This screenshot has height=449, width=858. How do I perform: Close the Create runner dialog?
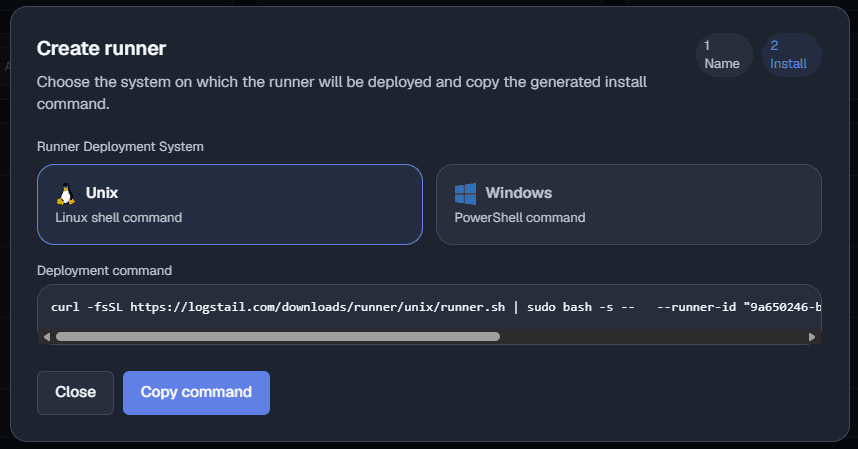(76, 393)
